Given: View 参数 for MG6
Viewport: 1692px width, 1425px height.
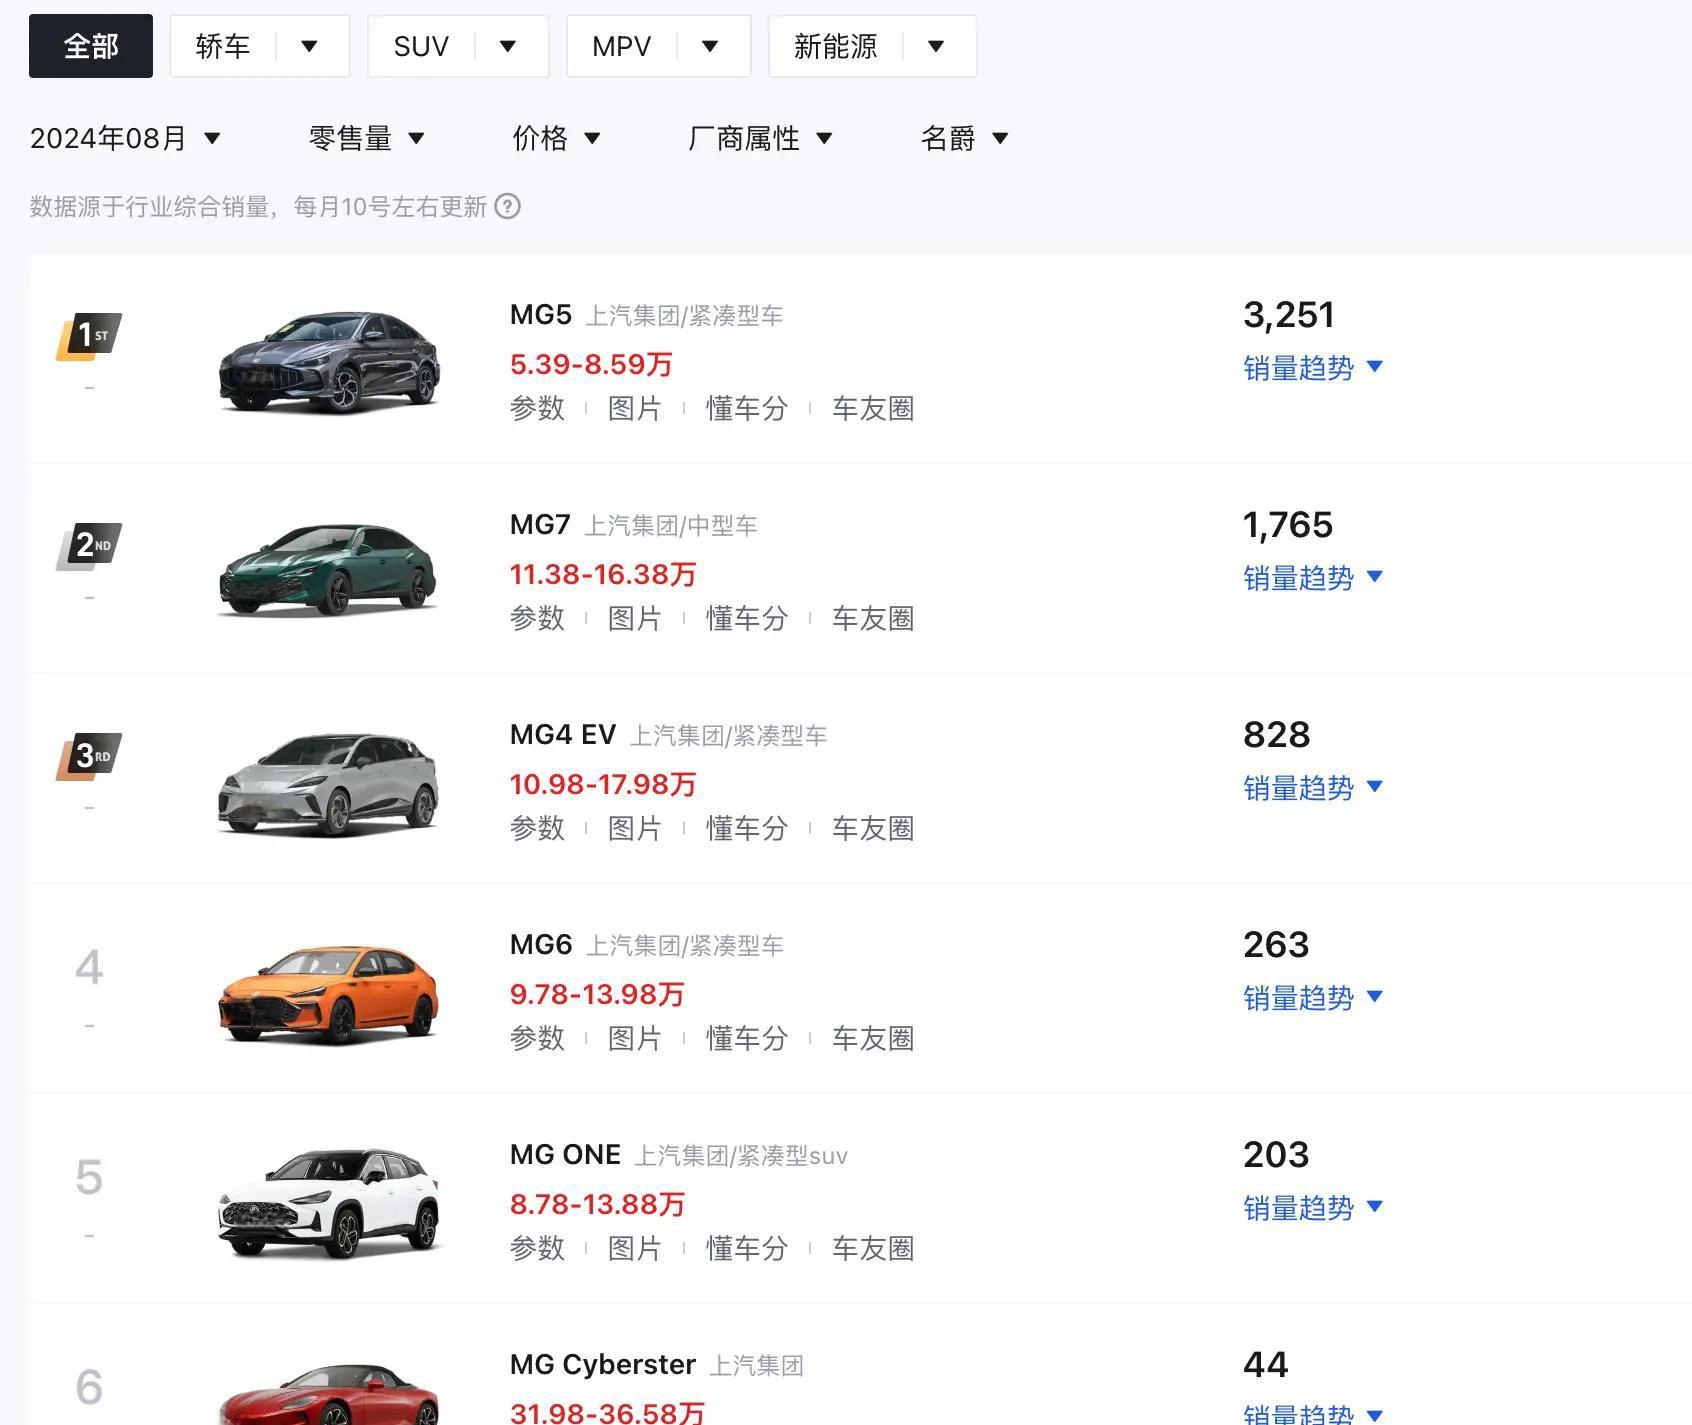Looking at the screenshot, I should 538,1038.
